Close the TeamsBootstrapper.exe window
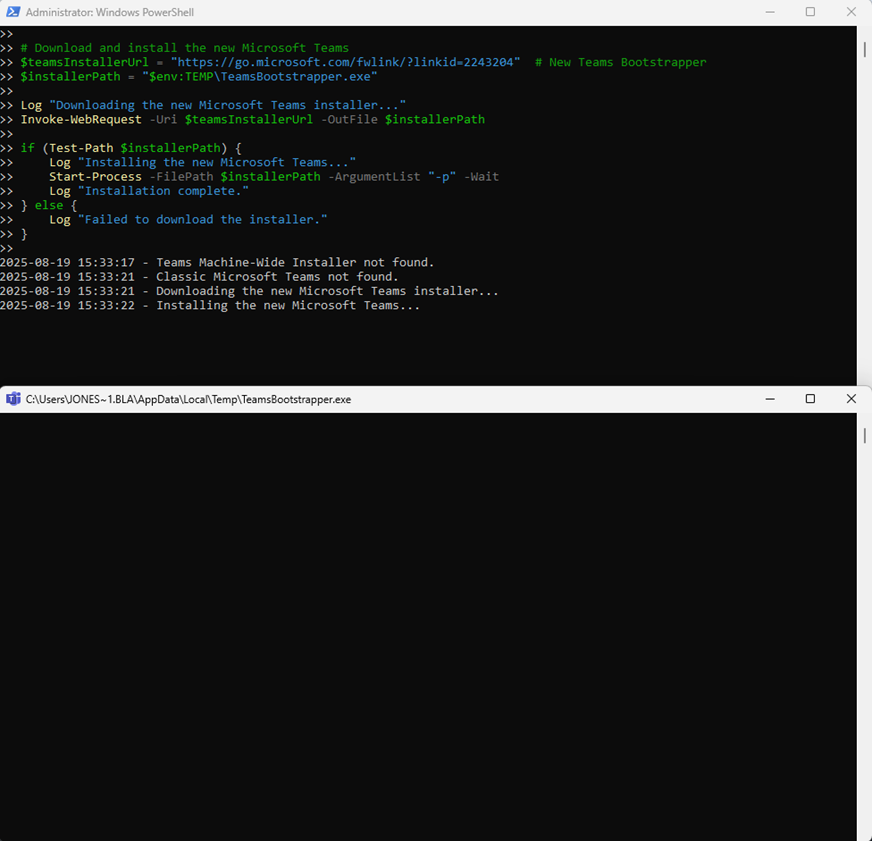 click(x=851, y=398)
